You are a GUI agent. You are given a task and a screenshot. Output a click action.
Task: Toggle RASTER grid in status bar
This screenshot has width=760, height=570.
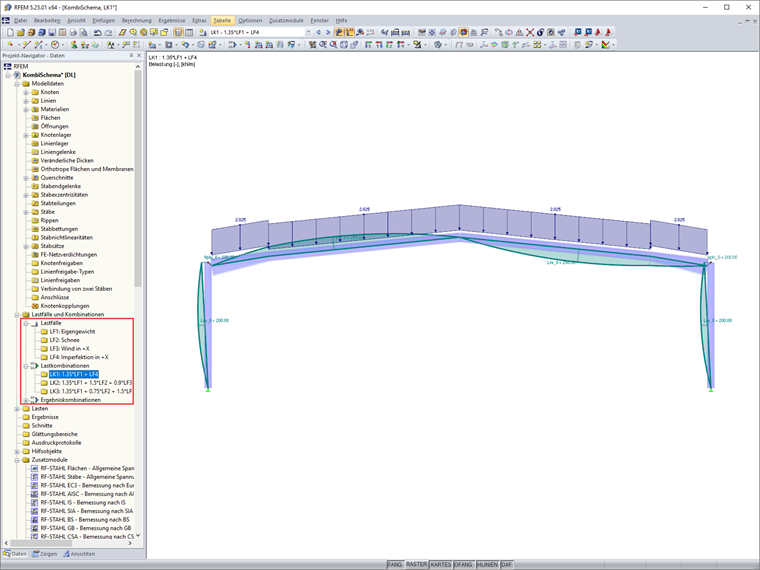(416, 565)
